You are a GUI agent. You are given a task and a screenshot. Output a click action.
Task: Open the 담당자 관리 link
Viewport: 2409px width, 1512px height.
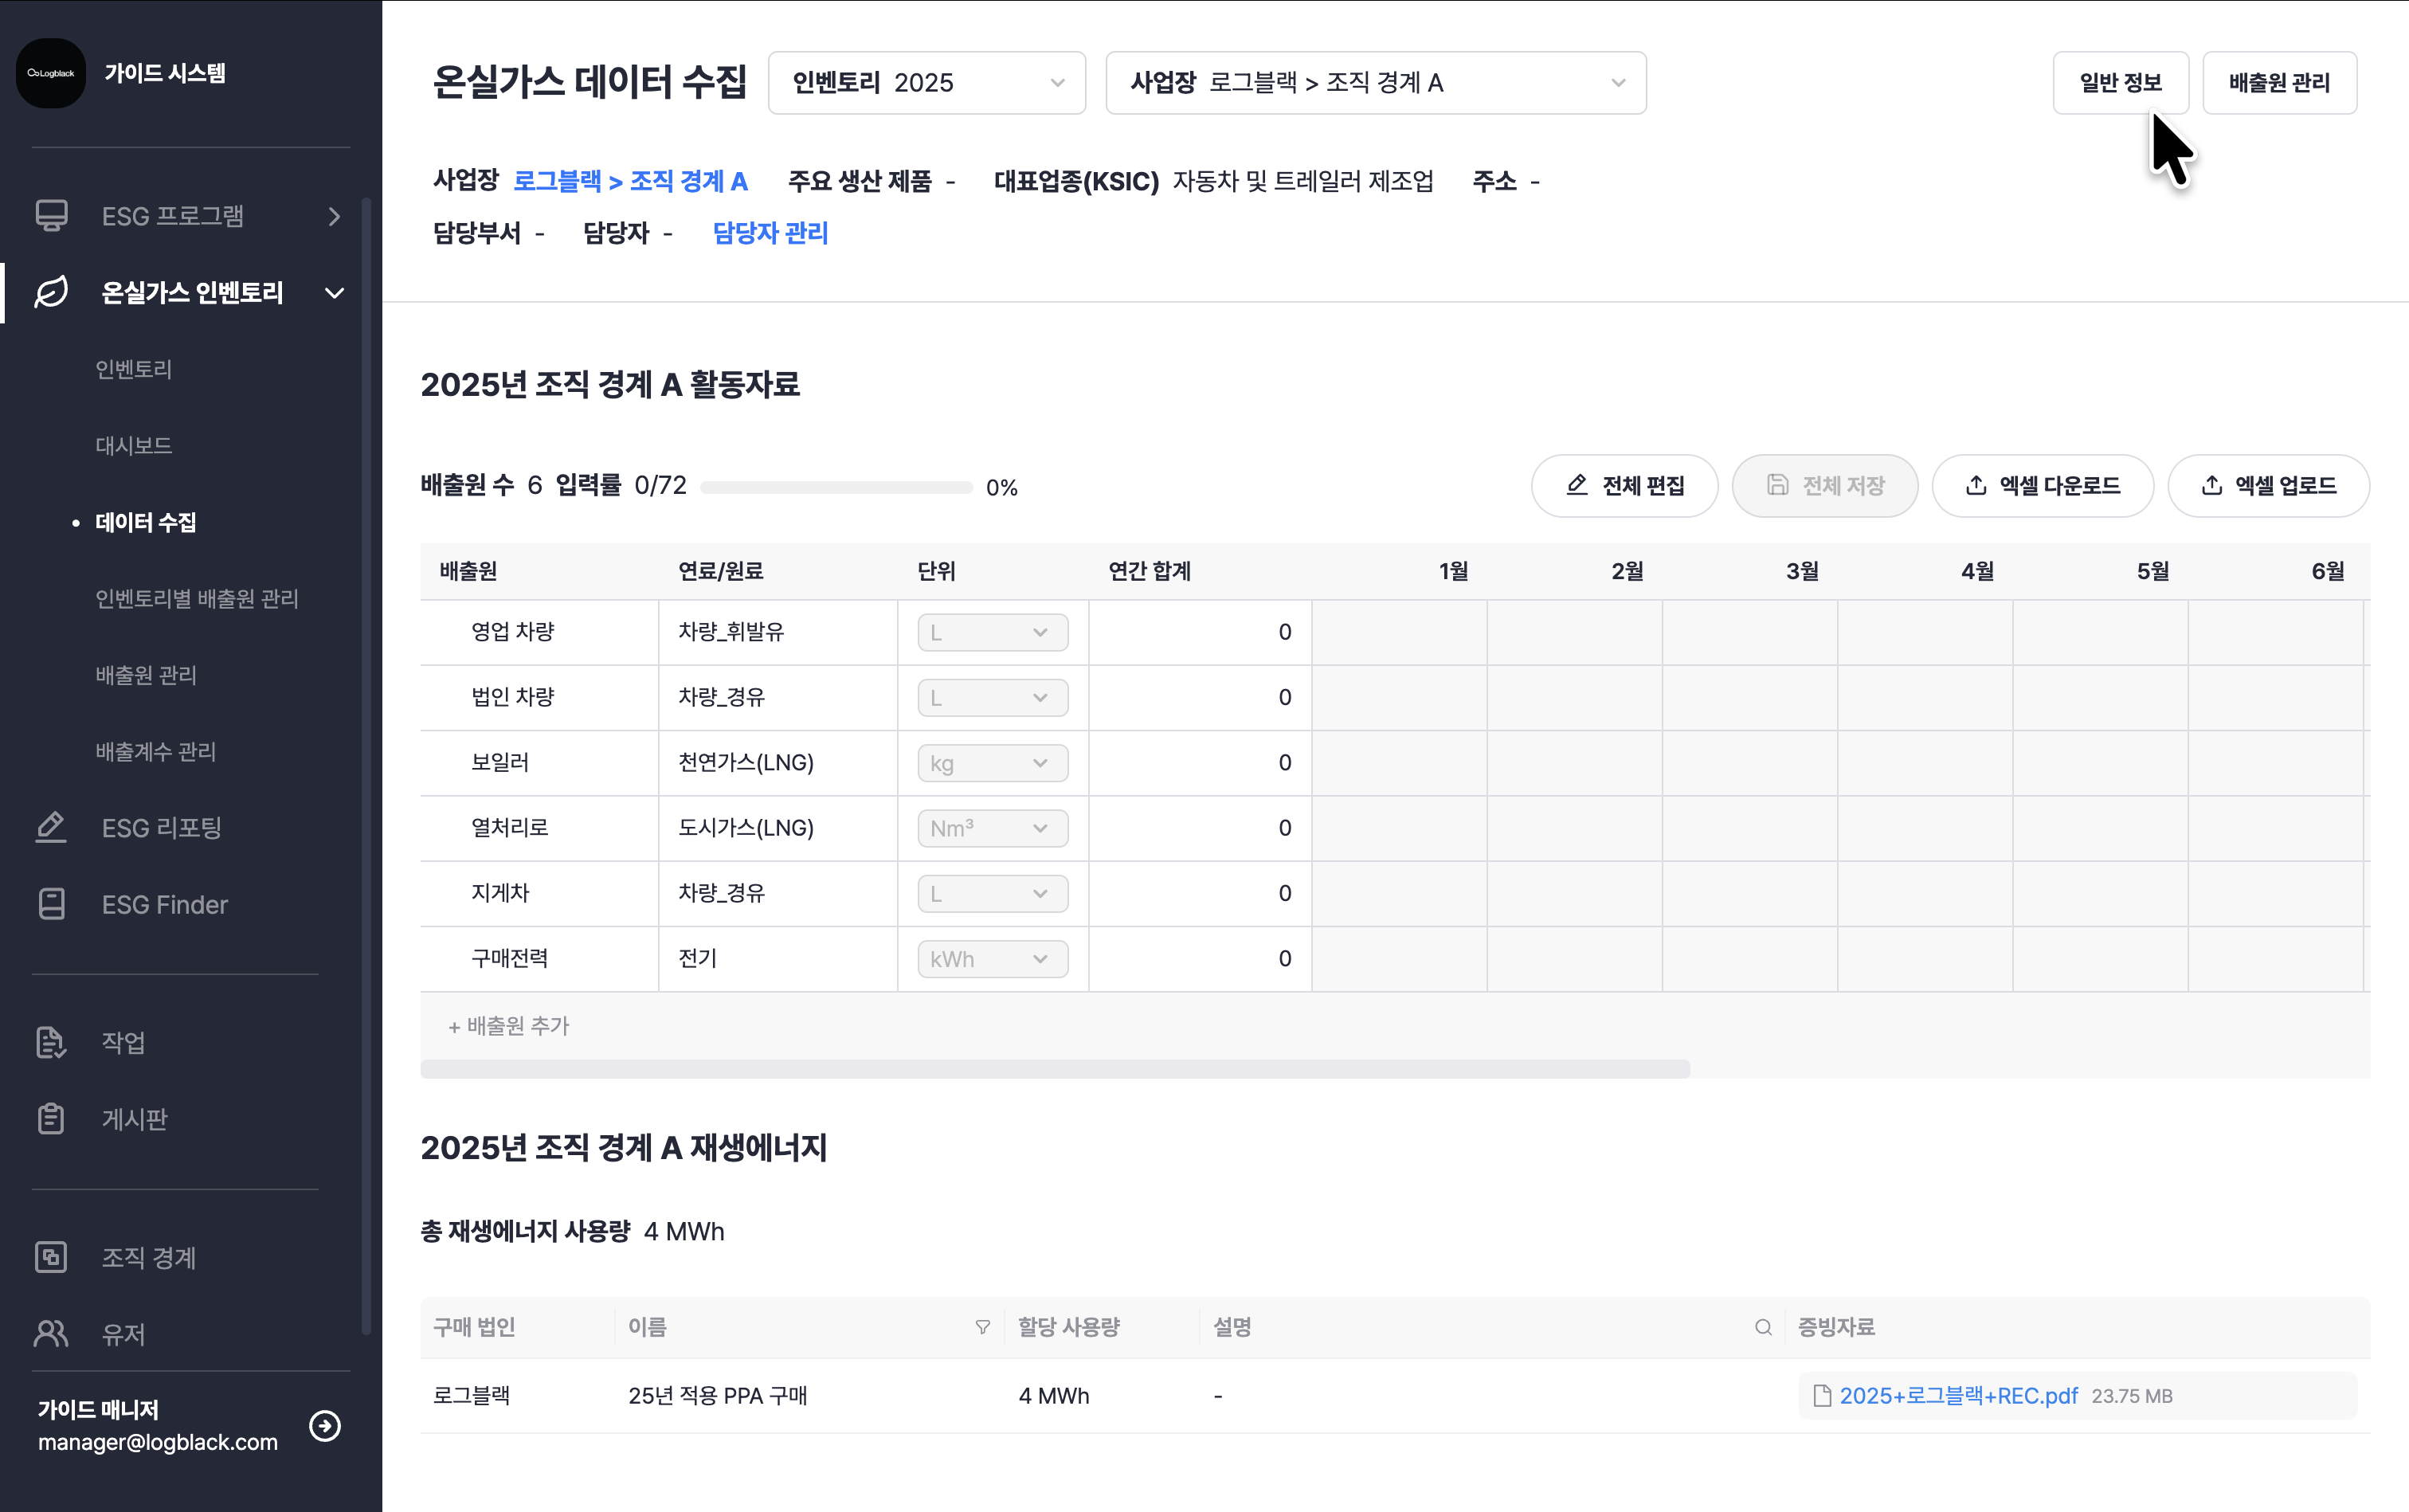(x=770, y=233)
